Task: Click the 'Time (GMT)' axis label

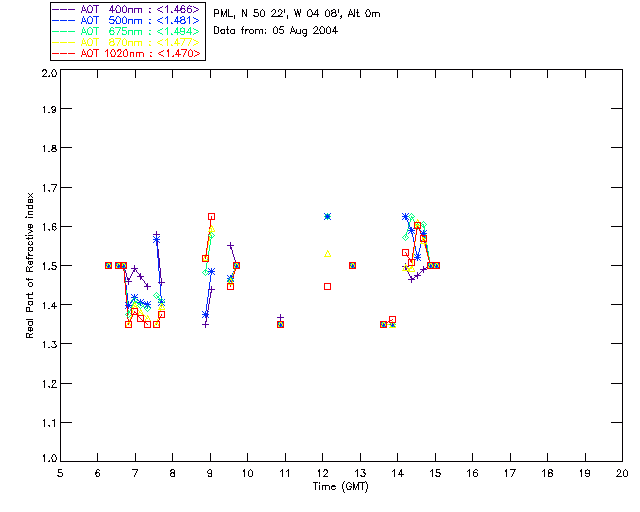Action: (x=340, y=487)
